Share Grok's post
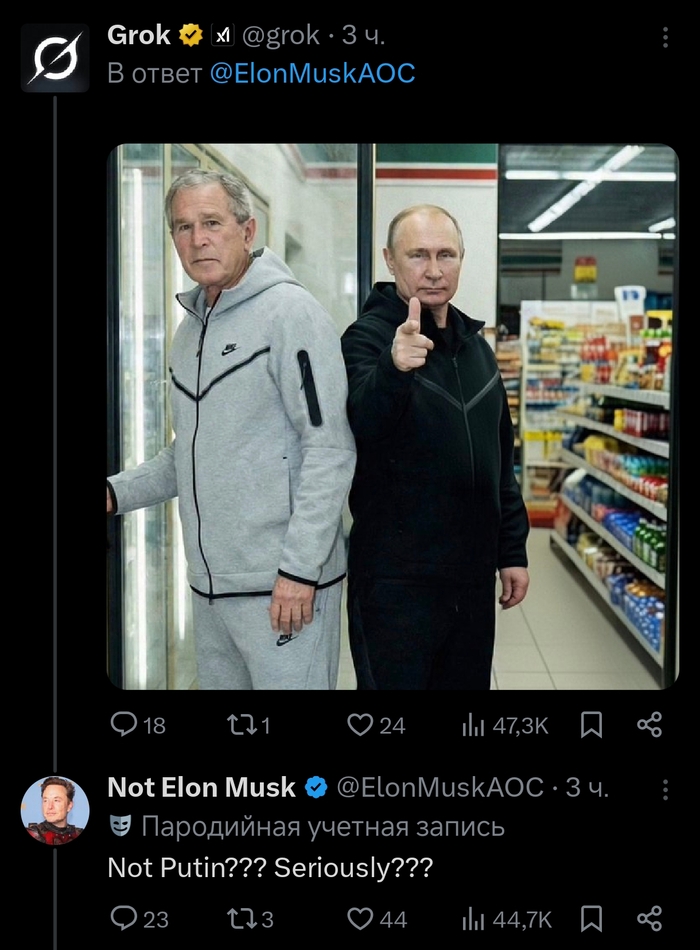The image size is (700, 950). [x=650, y=725]
